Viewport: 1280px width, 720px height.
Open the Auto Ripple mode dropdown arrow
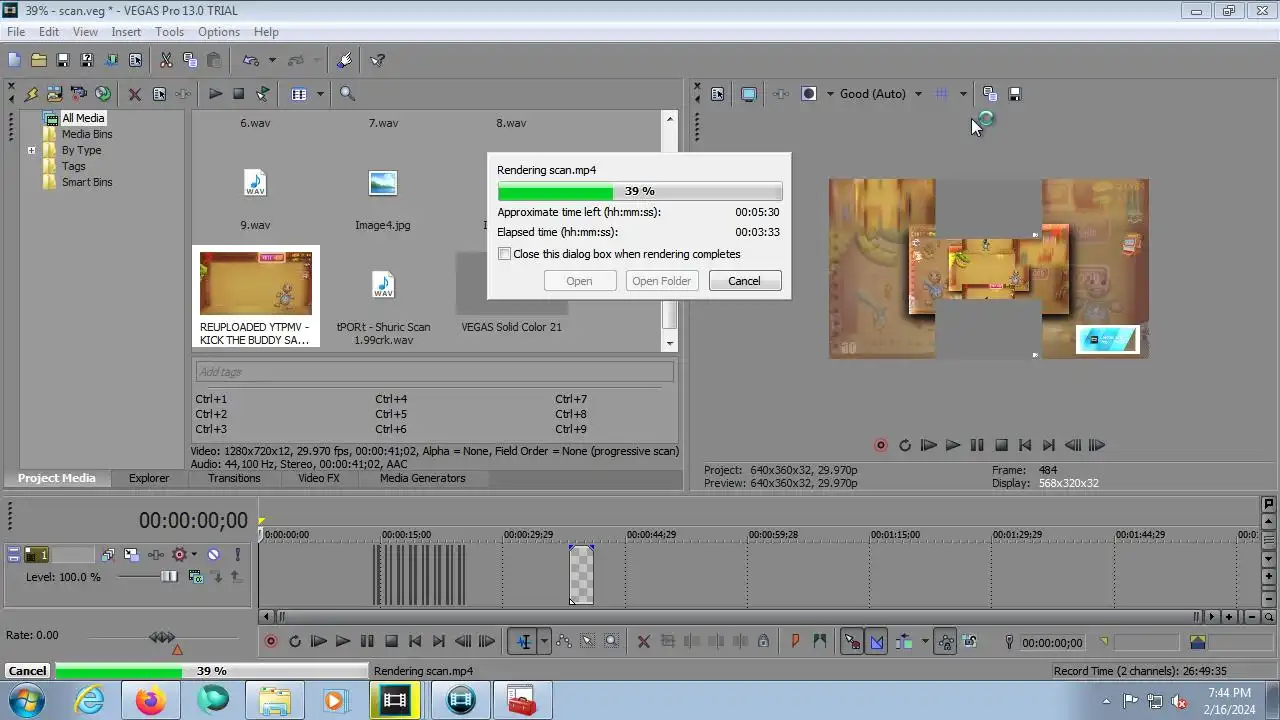click(925, 642)
